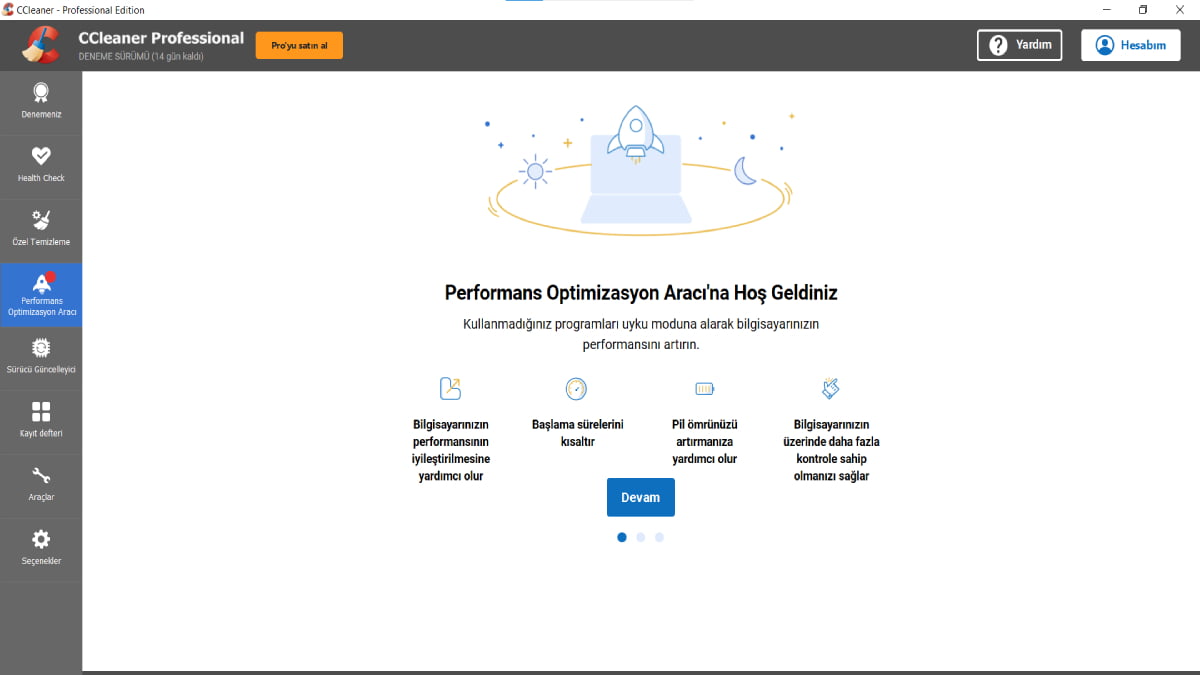Select the first pagination dot
This screenshot has width=1200, height=675.
(621, 537)
